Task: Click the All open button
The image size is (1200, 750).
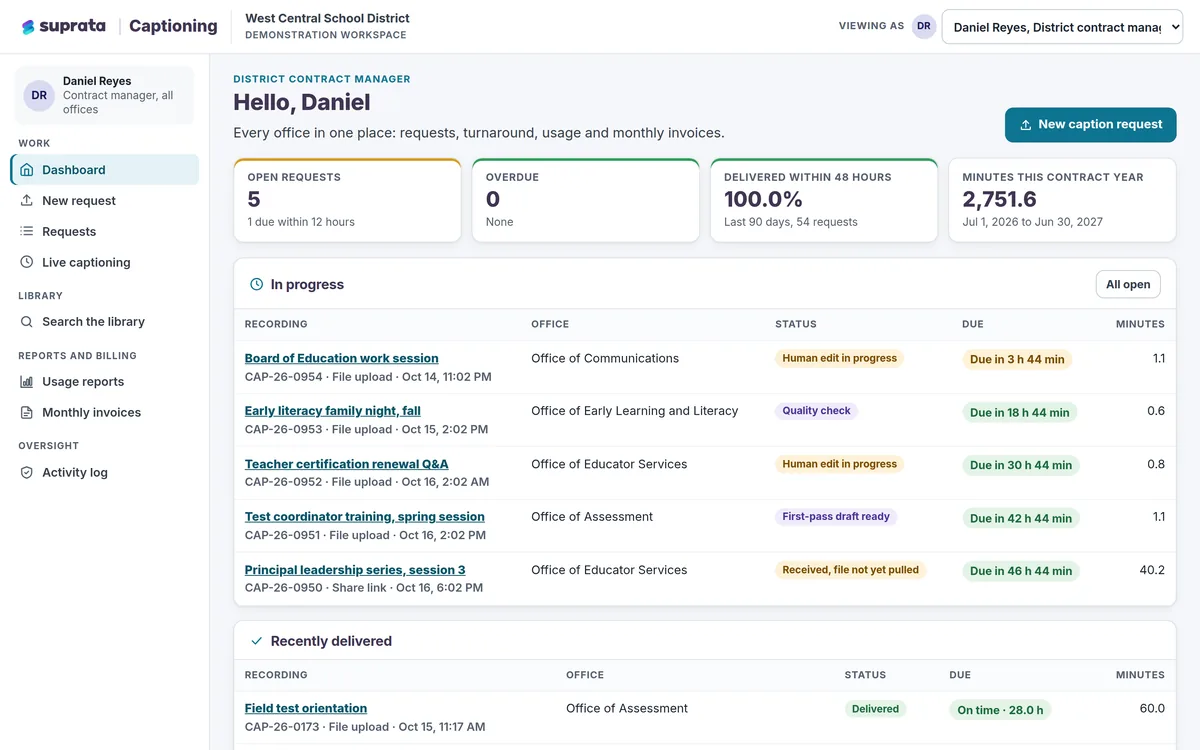Action: point(1128,284)
